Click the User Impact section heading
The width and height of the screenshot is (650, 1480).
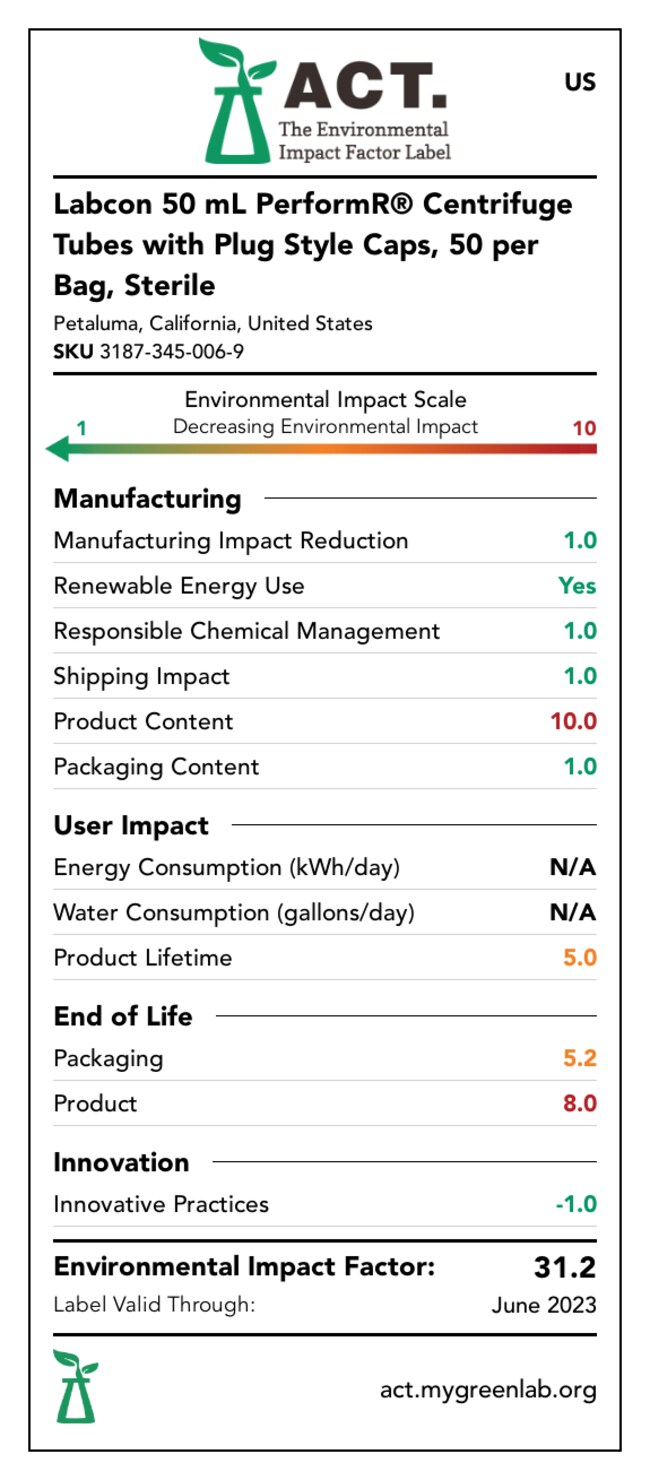coord(131,826)
